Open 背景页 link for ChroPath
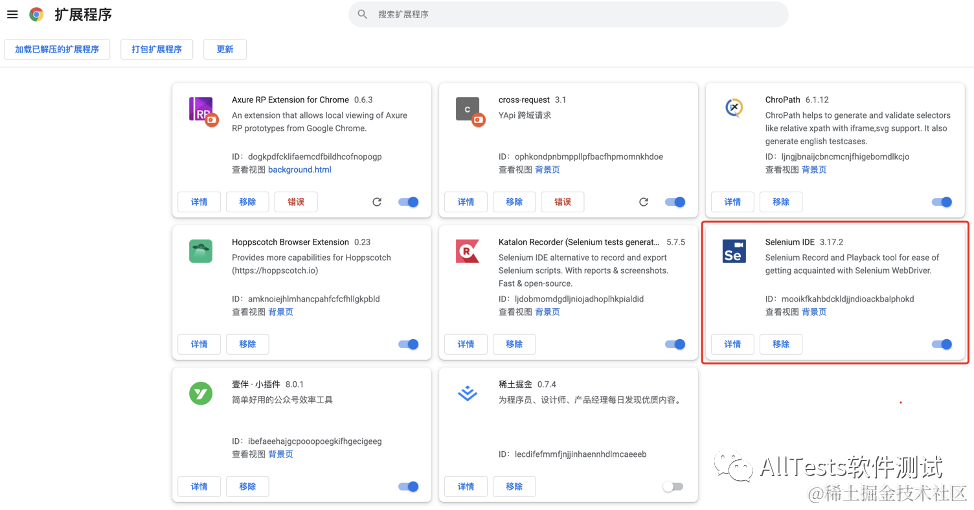The height and width of the screenshot is (510, 974). (x=814, y=170)
